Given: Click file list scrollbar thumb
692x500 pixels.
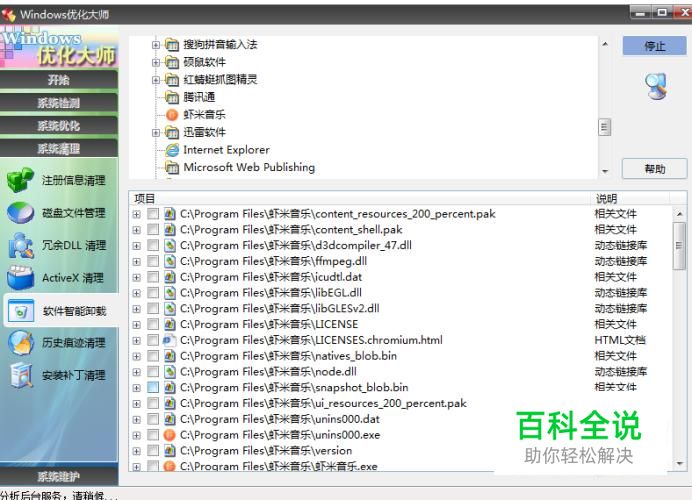Looking at the screenshot, I should click(x=679, y=246).
